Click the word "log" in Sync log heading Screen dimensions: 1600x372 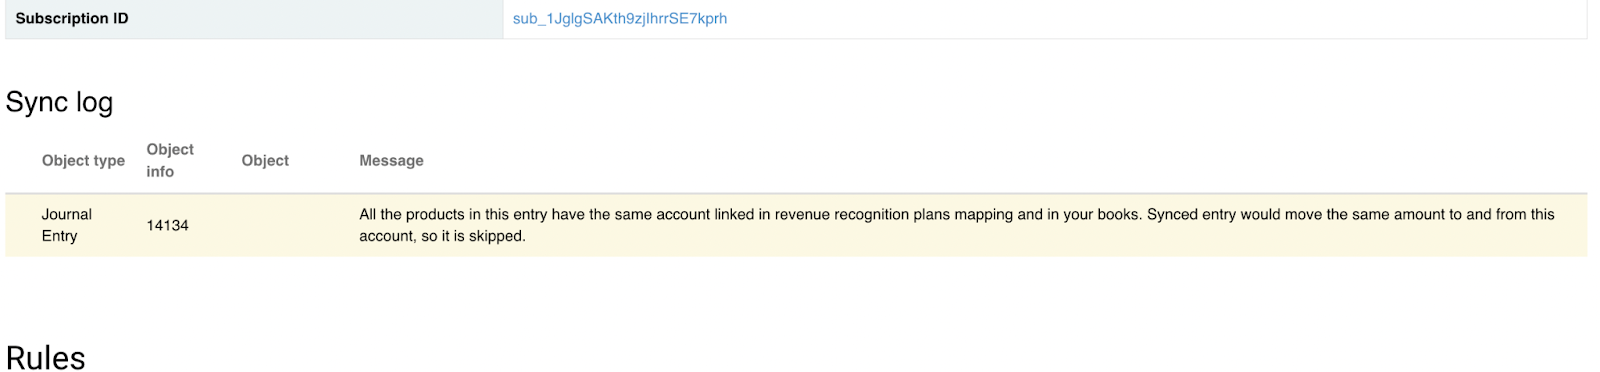coord(94,103)
